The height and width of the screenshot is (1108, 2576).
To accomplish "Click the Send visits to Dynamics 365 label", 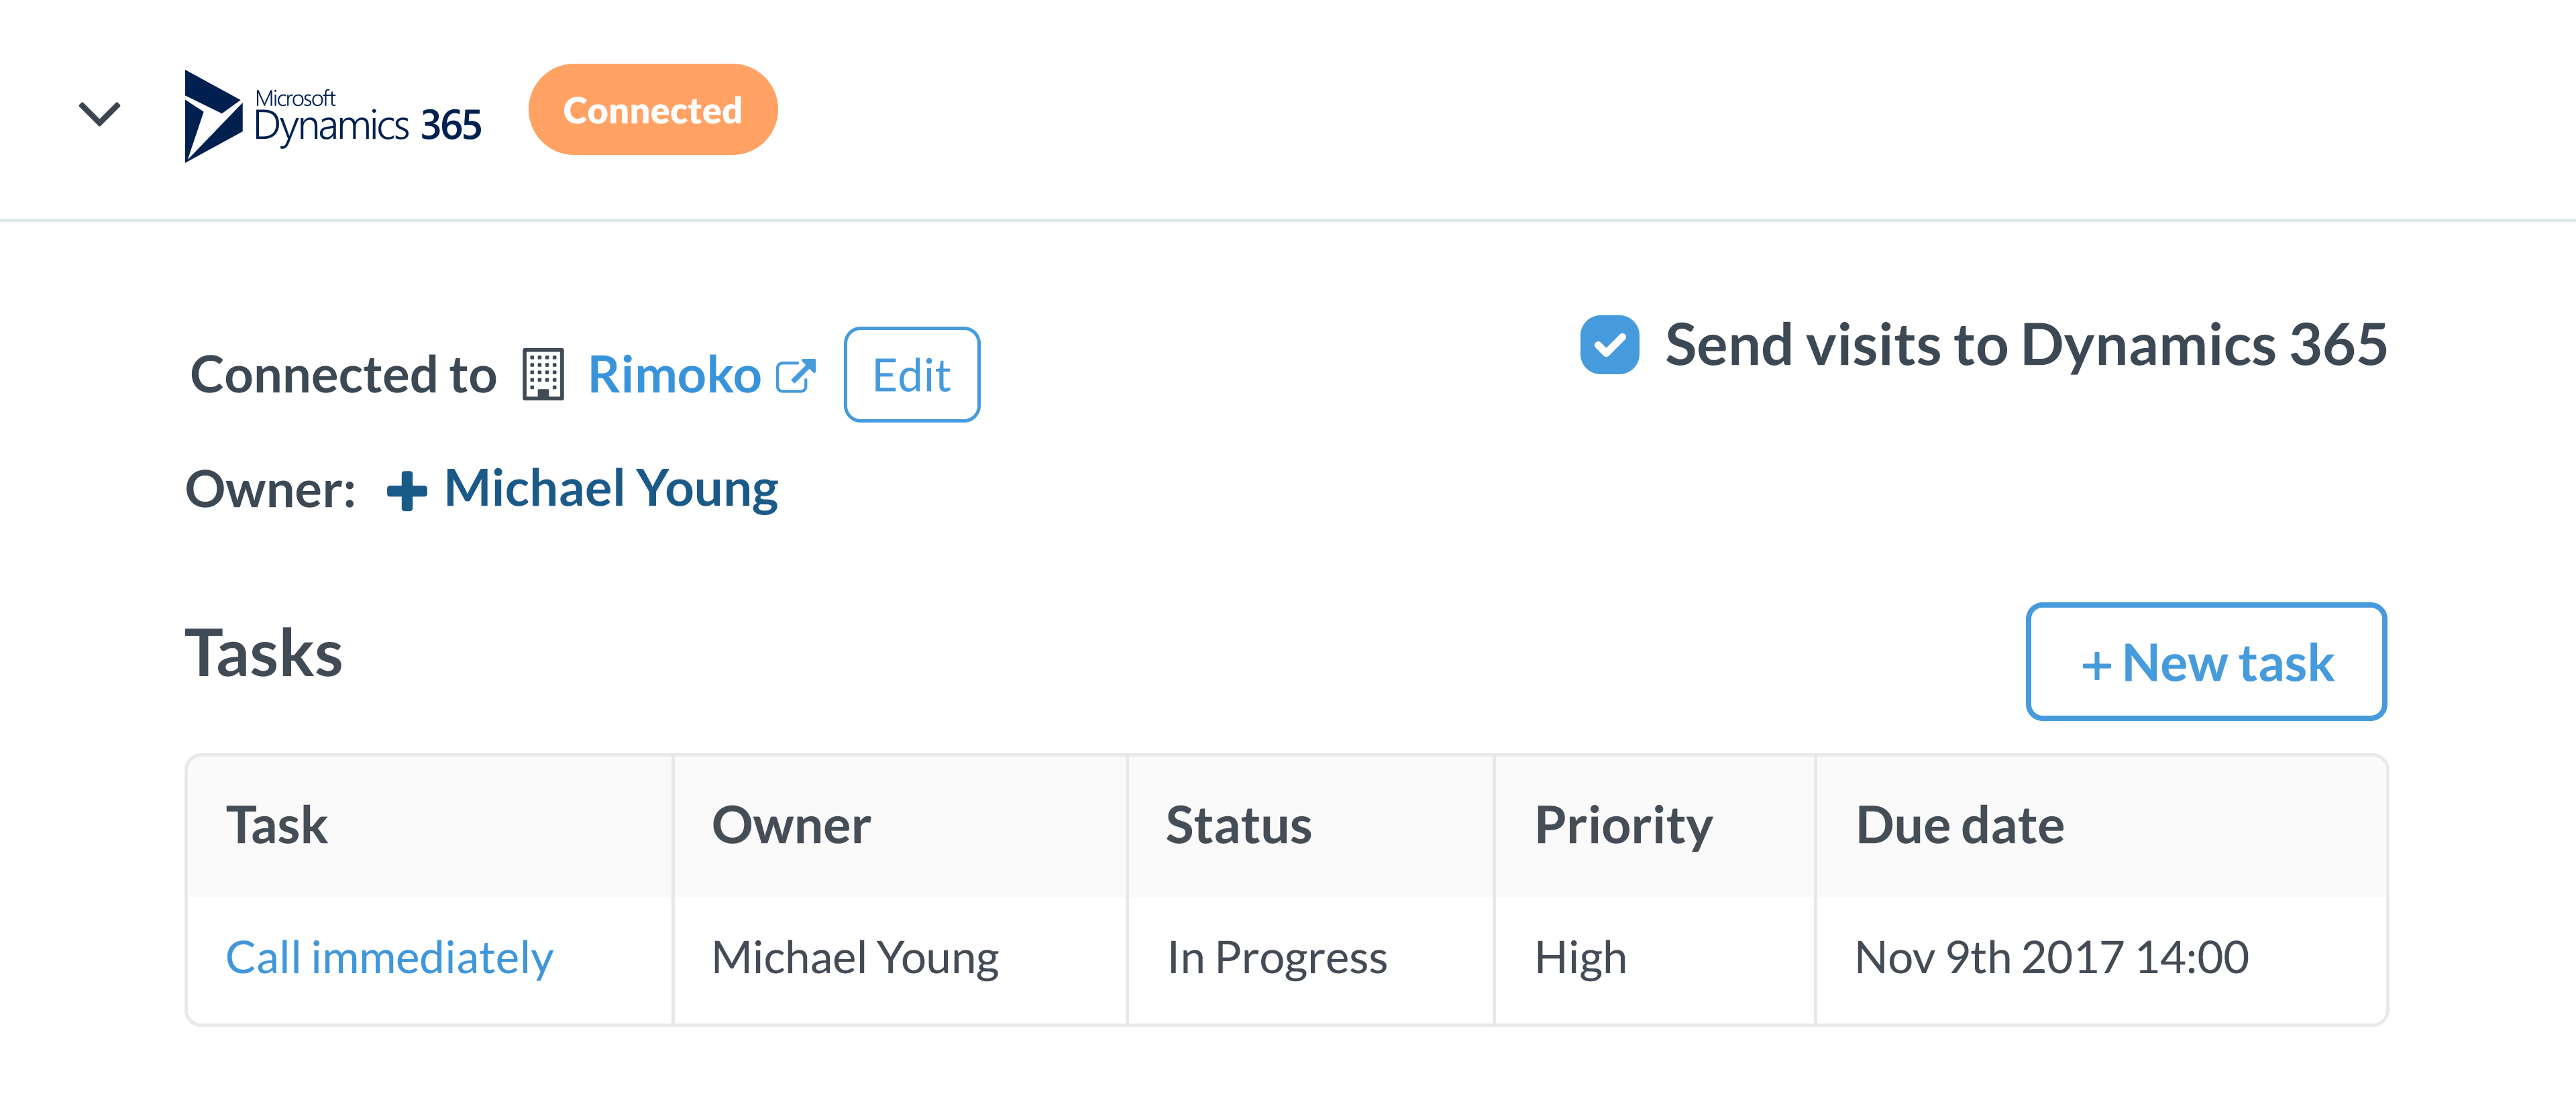I will point(2026,345).
